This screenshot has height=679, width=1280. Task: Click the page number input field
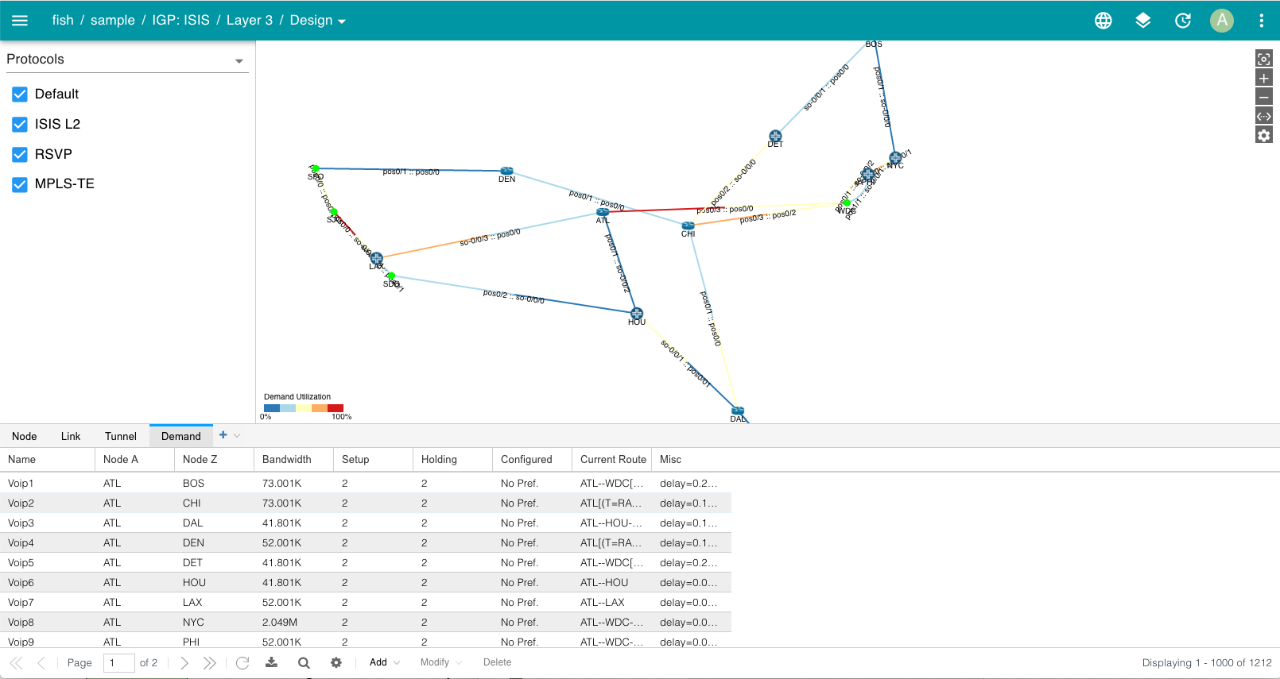(119, 663)
